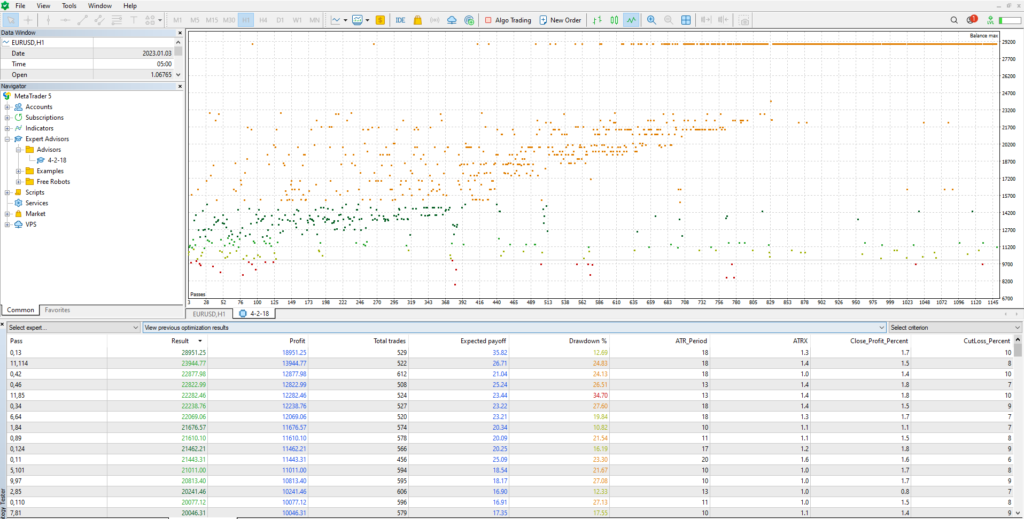Sort by Drawdown % column header
This screenshot has width=1024, height=519.
(589, 341)
